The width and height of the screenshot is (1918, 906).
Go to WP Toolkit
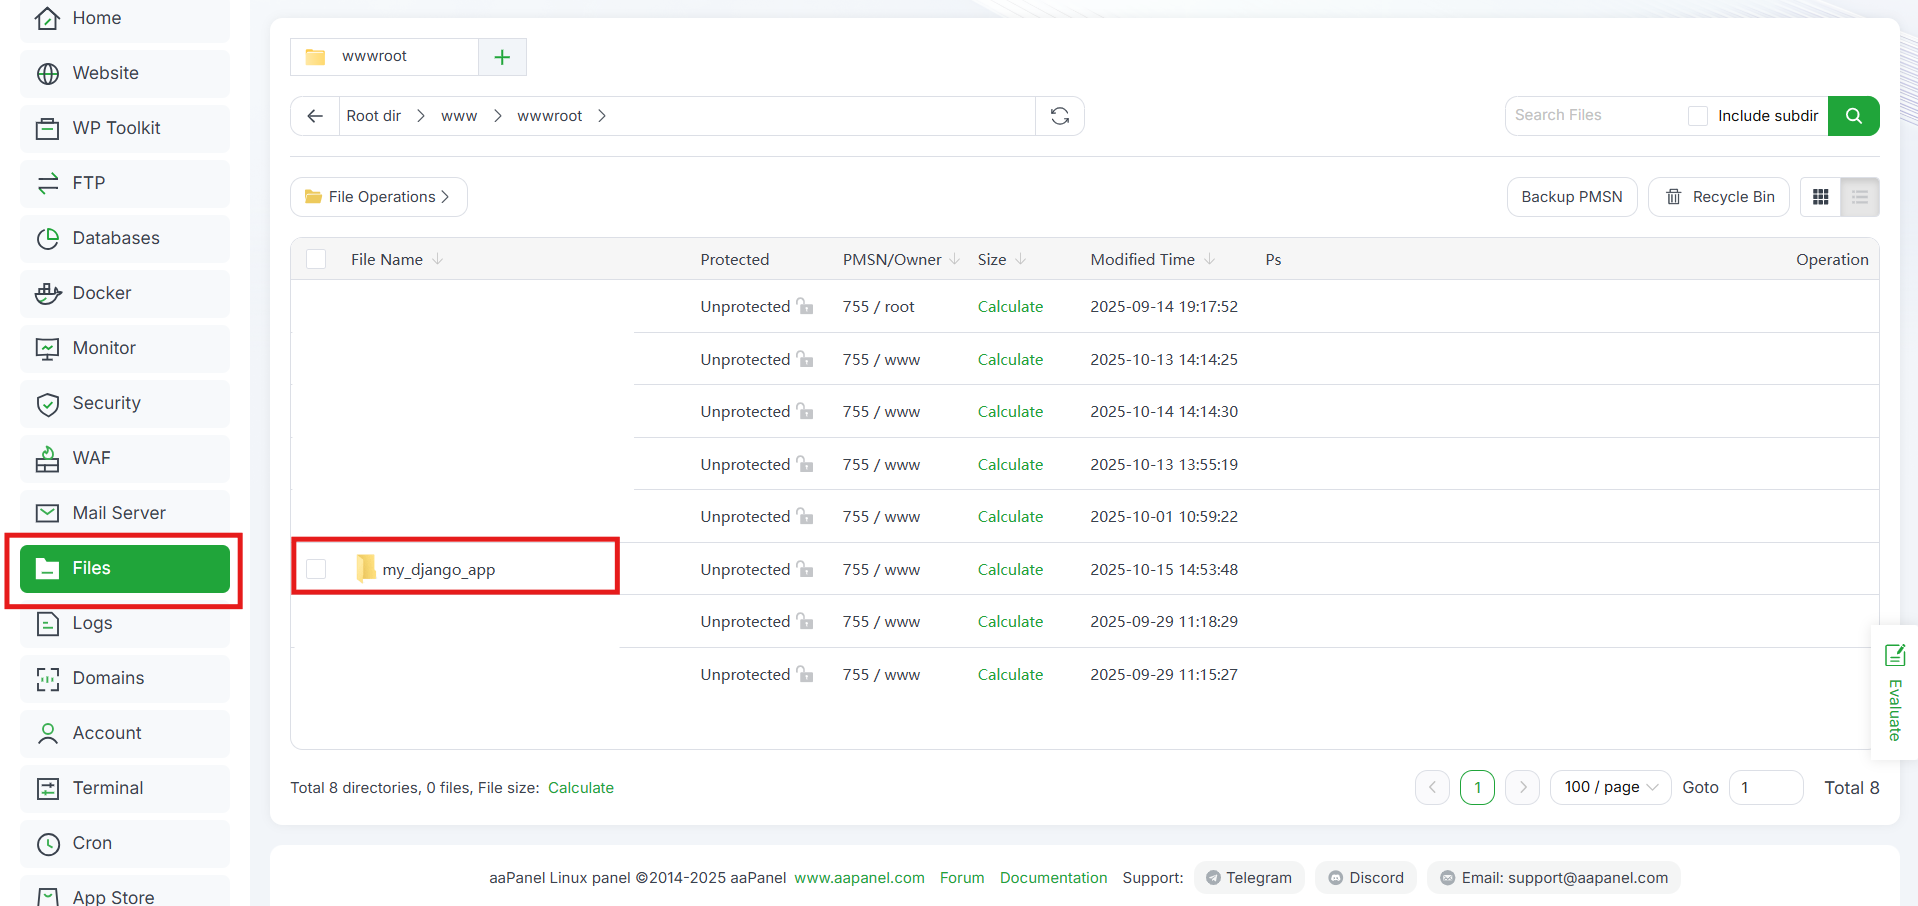(x=125, y=128)
